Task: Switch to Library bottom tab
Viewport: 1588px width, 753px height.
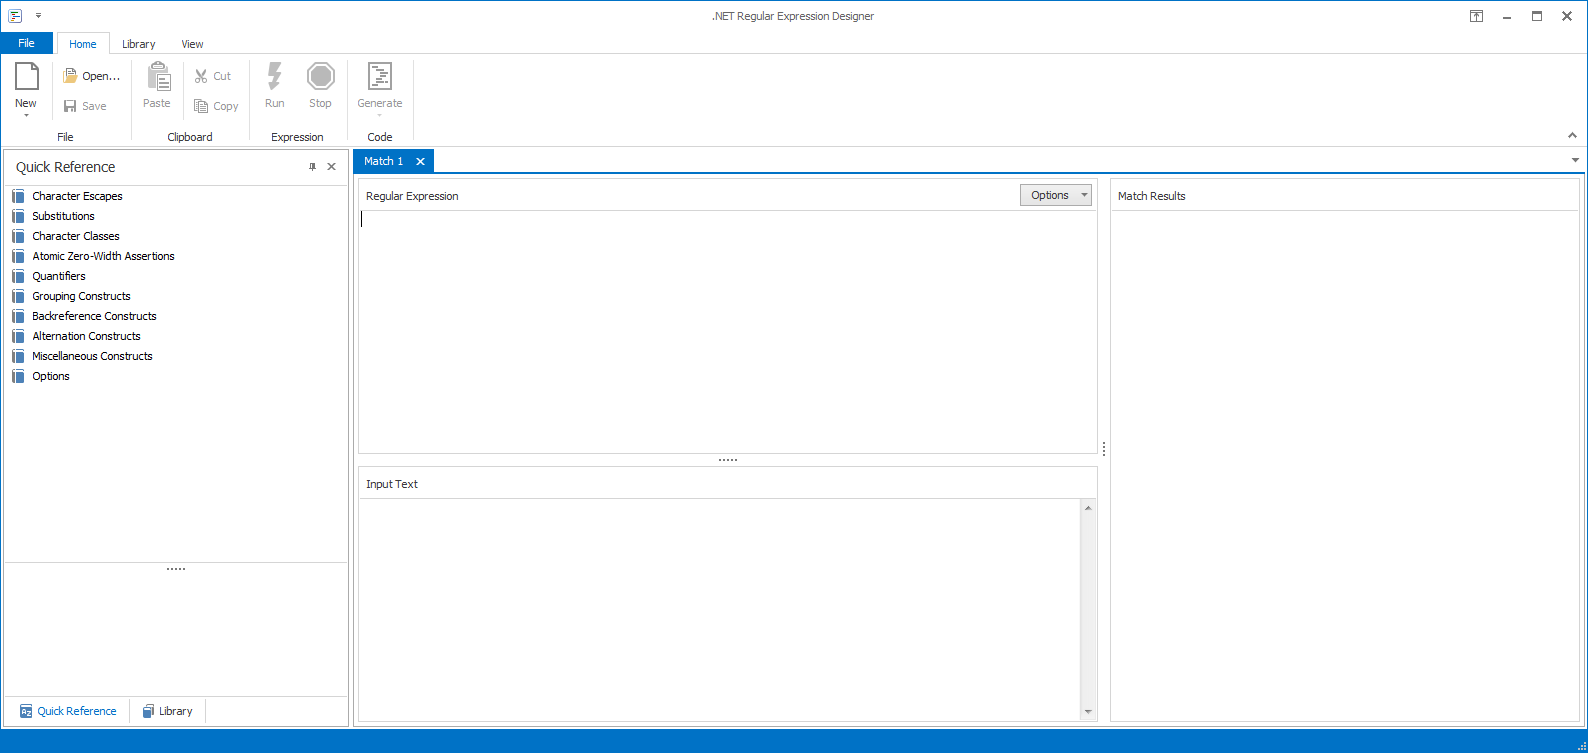Action: (x=167, y=711)
